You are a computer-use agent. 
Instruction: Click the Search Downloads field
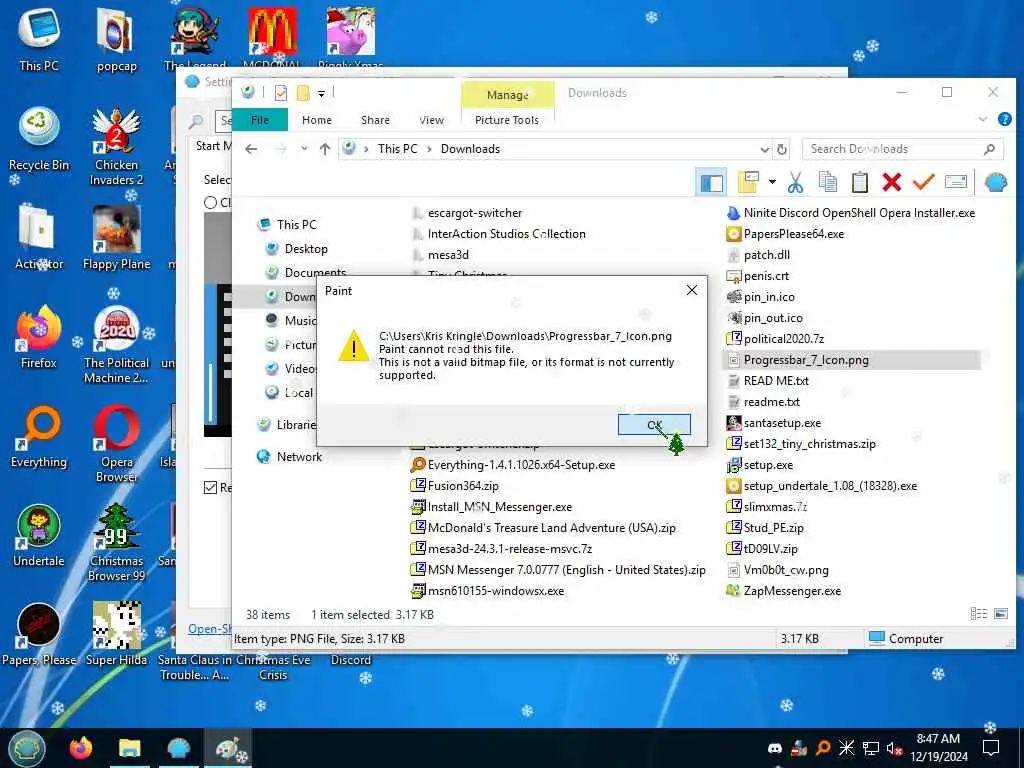[903, 149]
